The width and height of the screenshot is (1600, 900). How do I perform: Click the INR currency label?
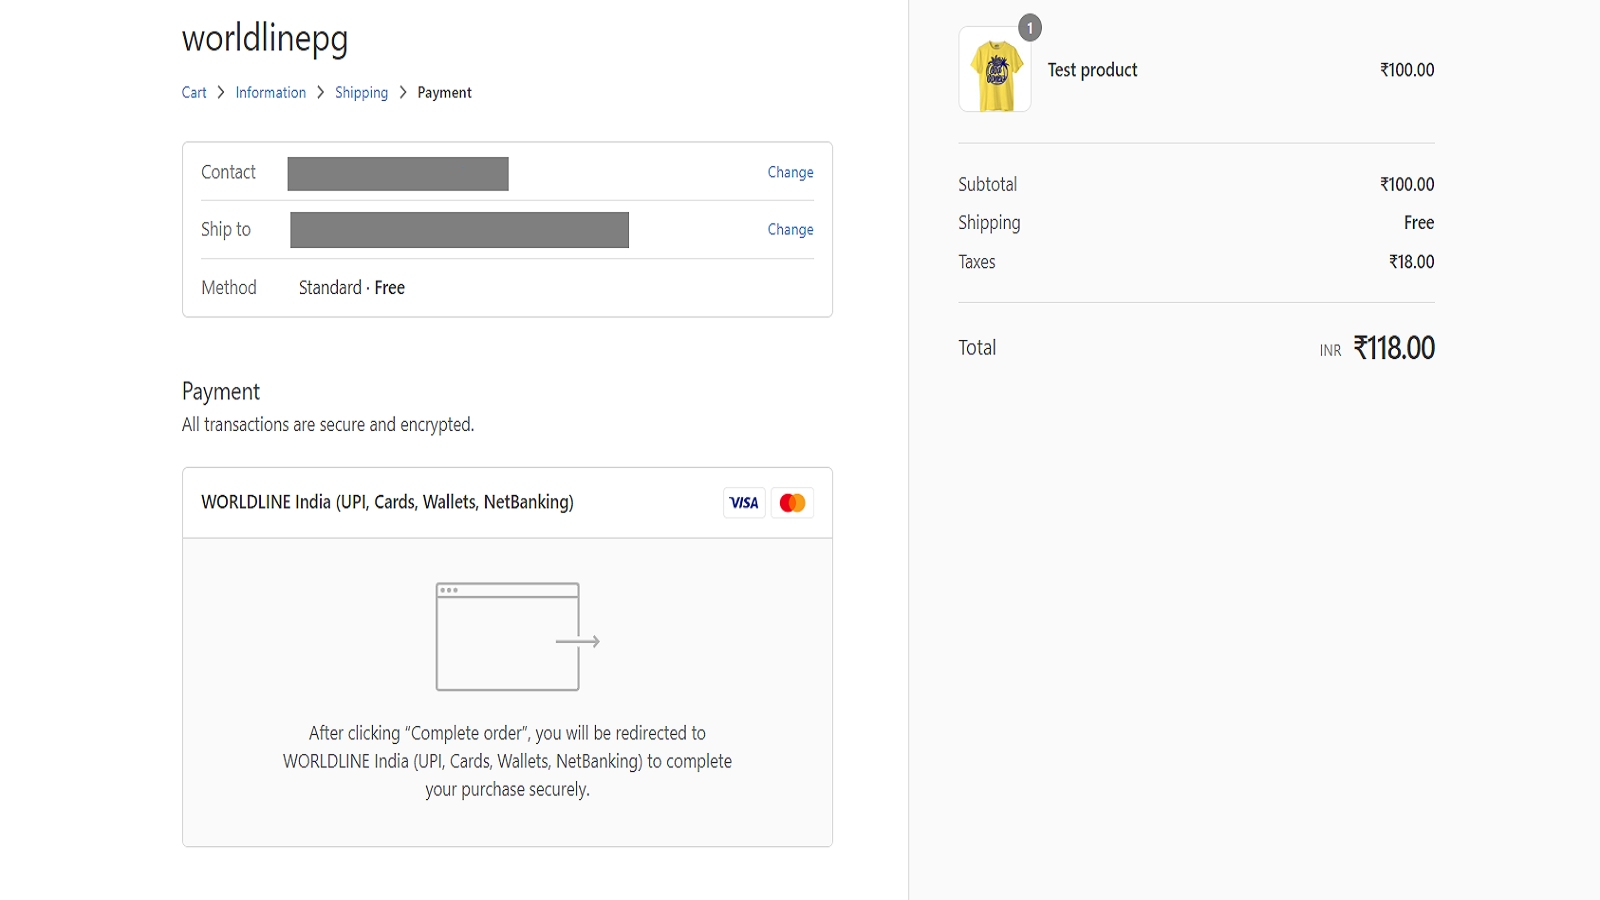(1330, 351)
